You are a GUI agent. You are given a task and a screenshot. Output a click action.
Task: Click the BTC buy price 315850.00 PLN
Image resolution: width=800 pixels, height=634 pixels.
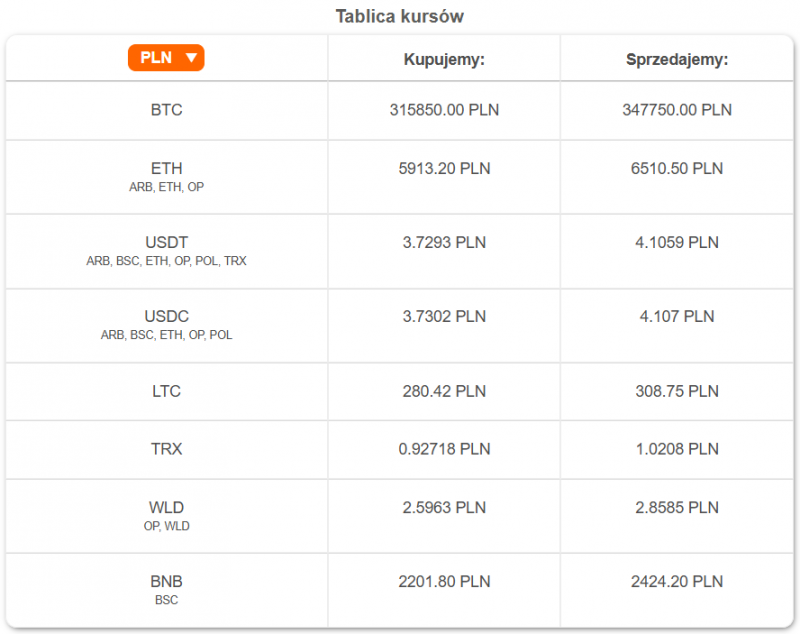click(444, 110)
